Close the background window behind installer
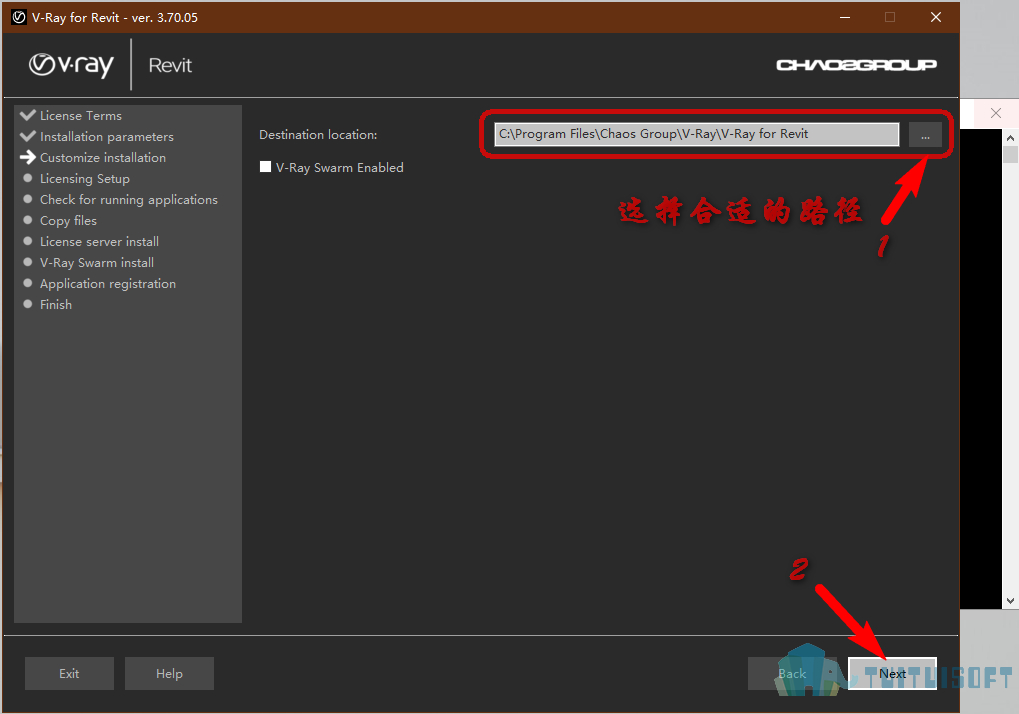This screenshot has height=714, width=1019. coord(996,113)
